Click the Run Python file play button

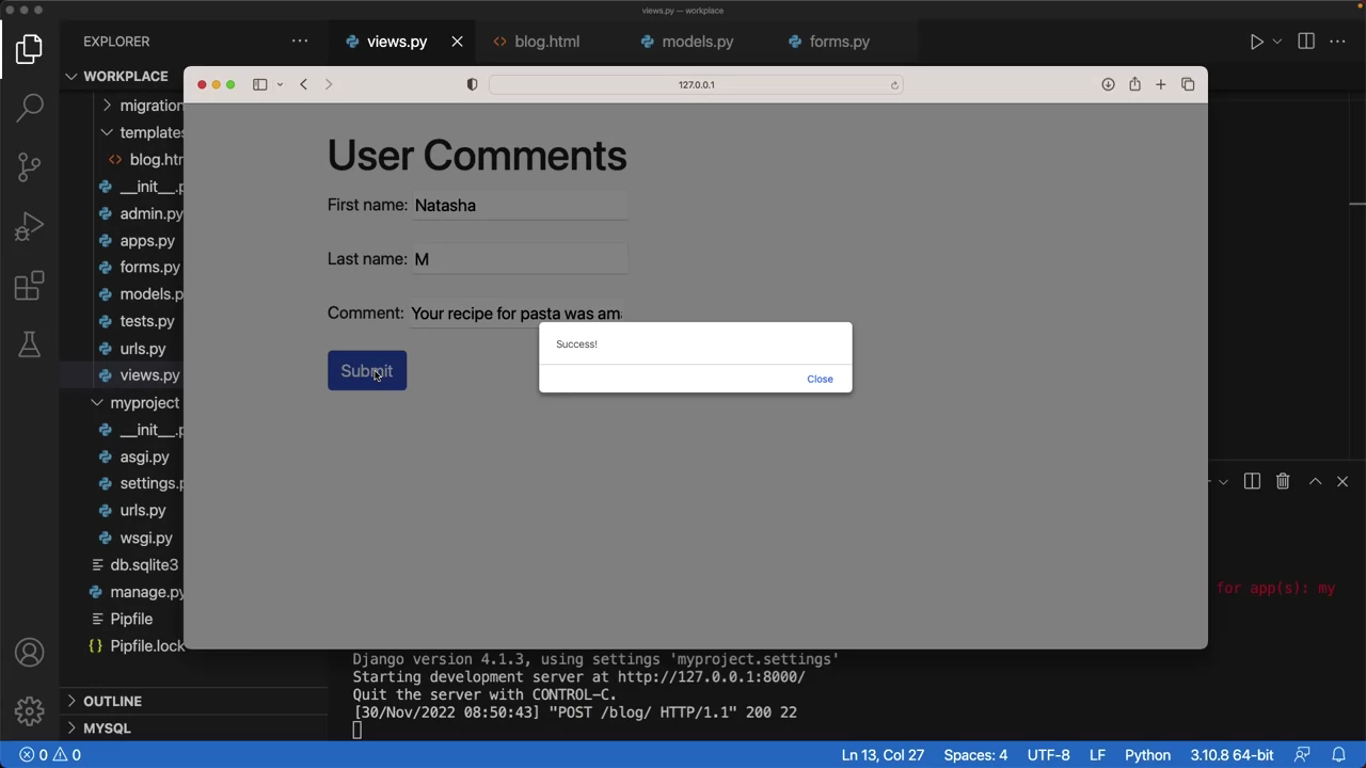click(x=1257, y=42)
